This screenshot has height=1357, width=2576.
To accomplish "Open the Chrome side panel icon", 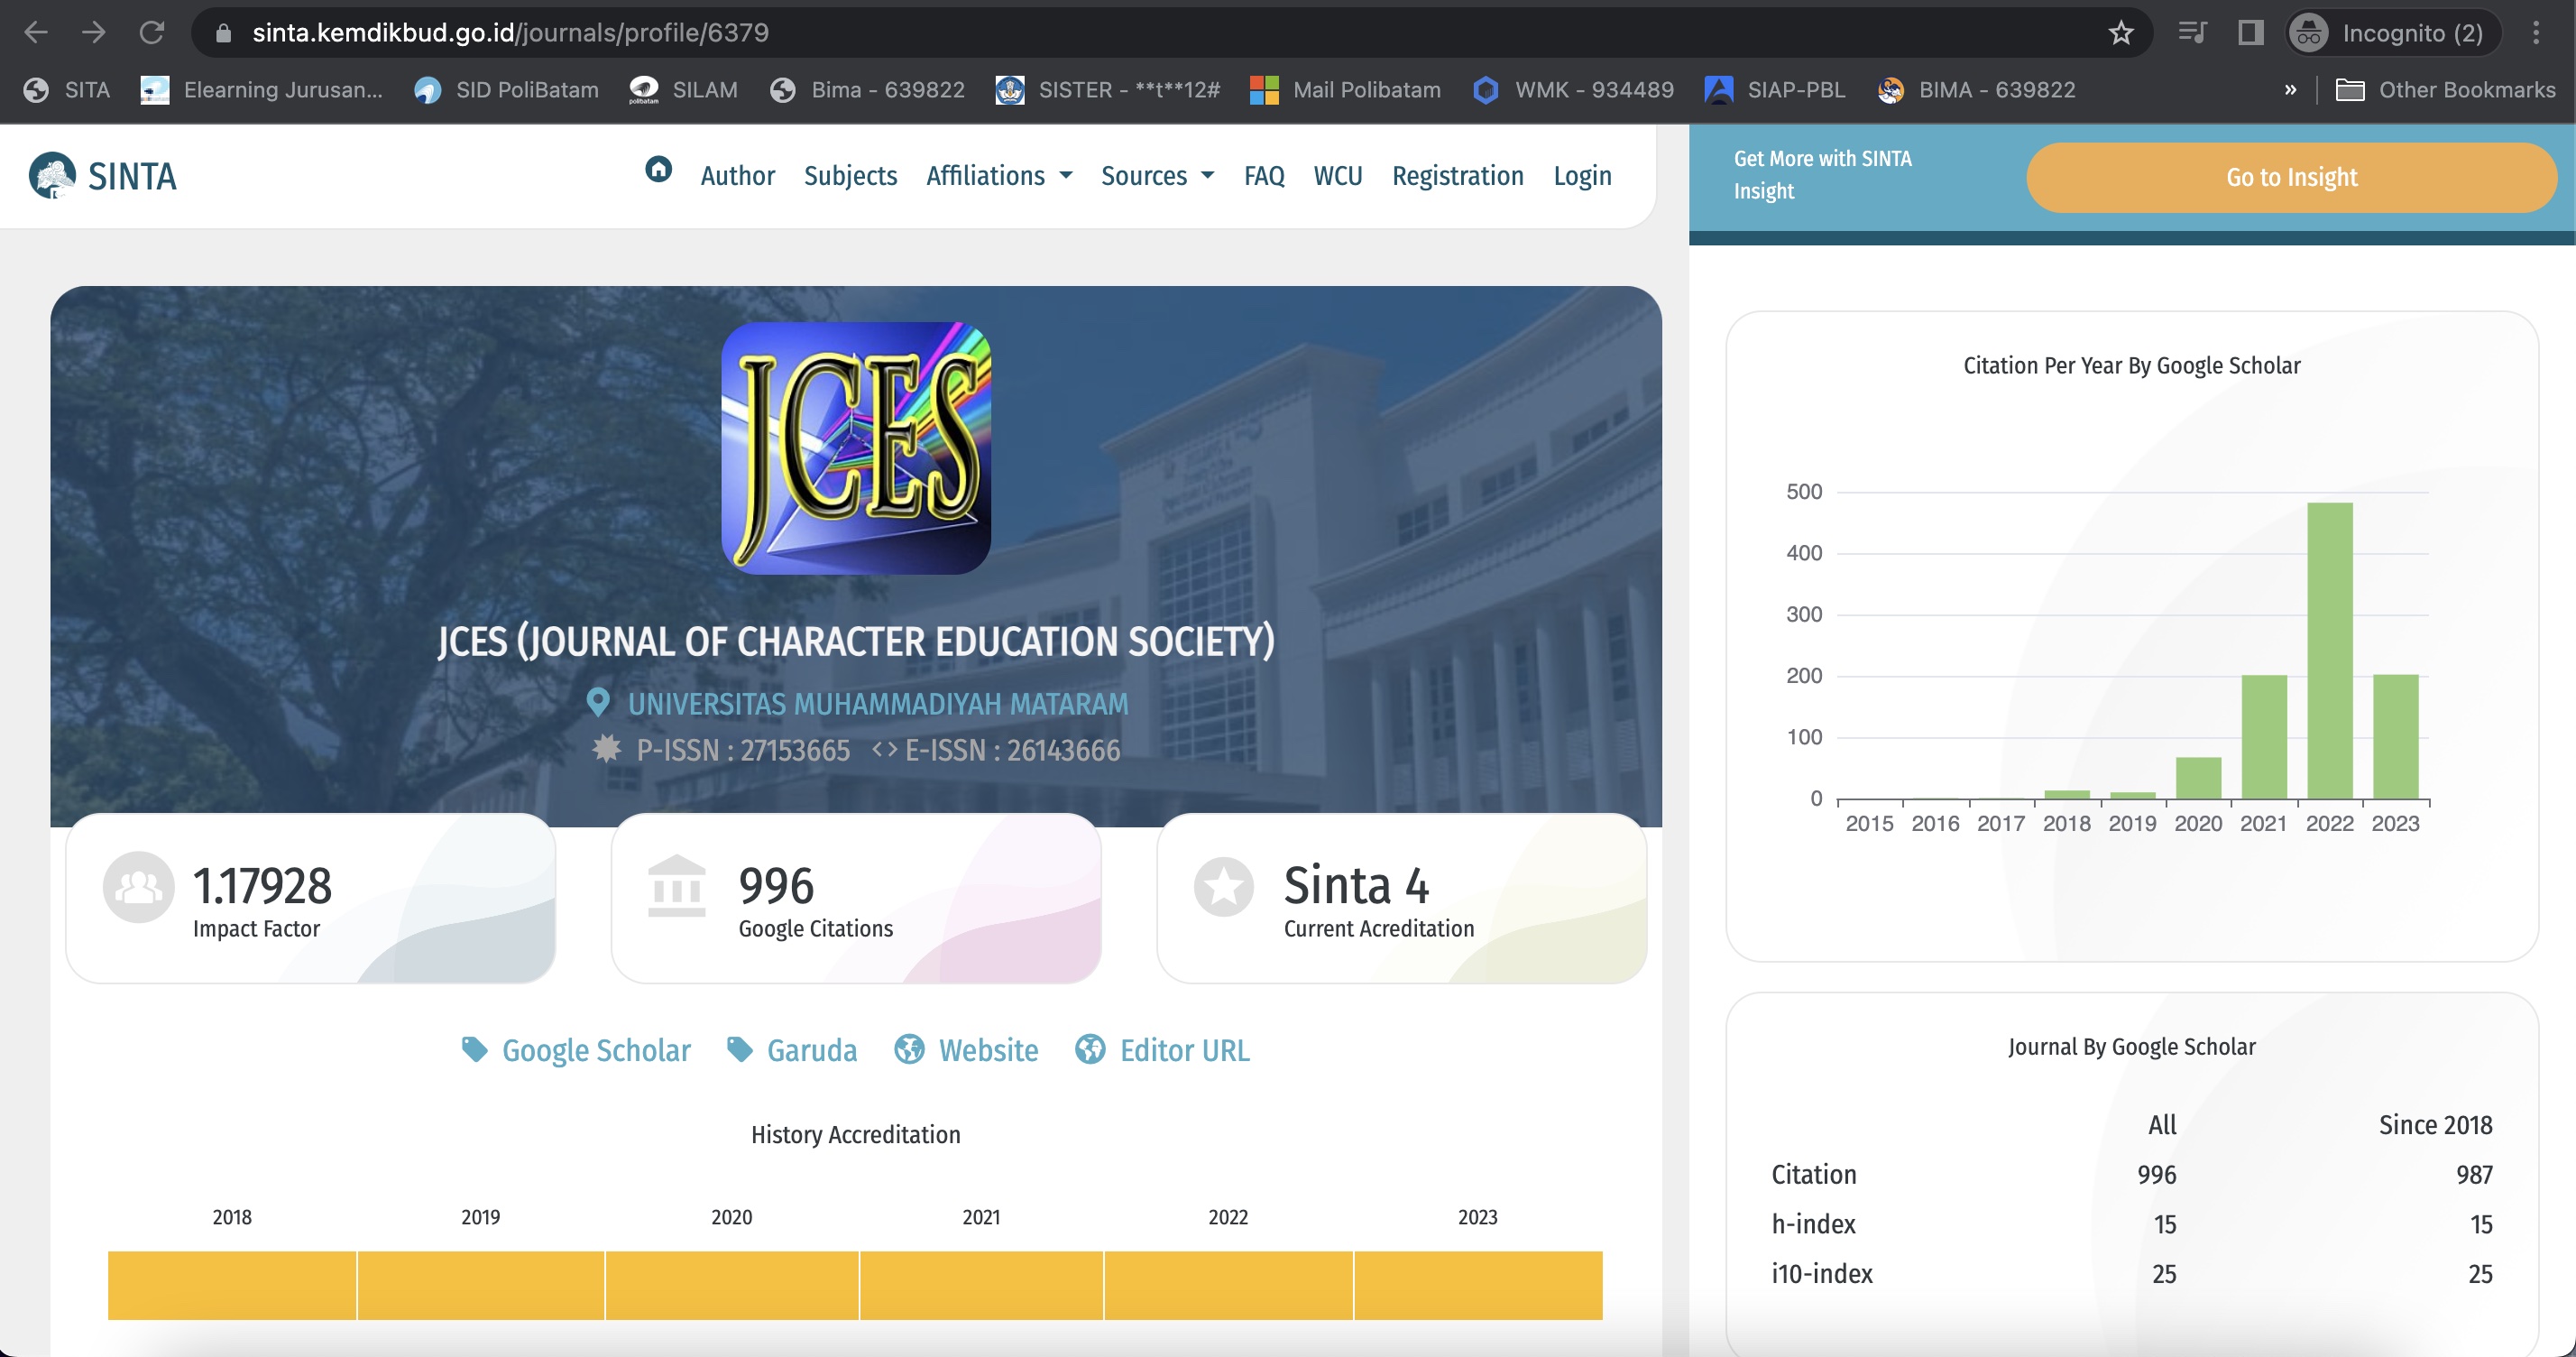I will point(2250,33).
